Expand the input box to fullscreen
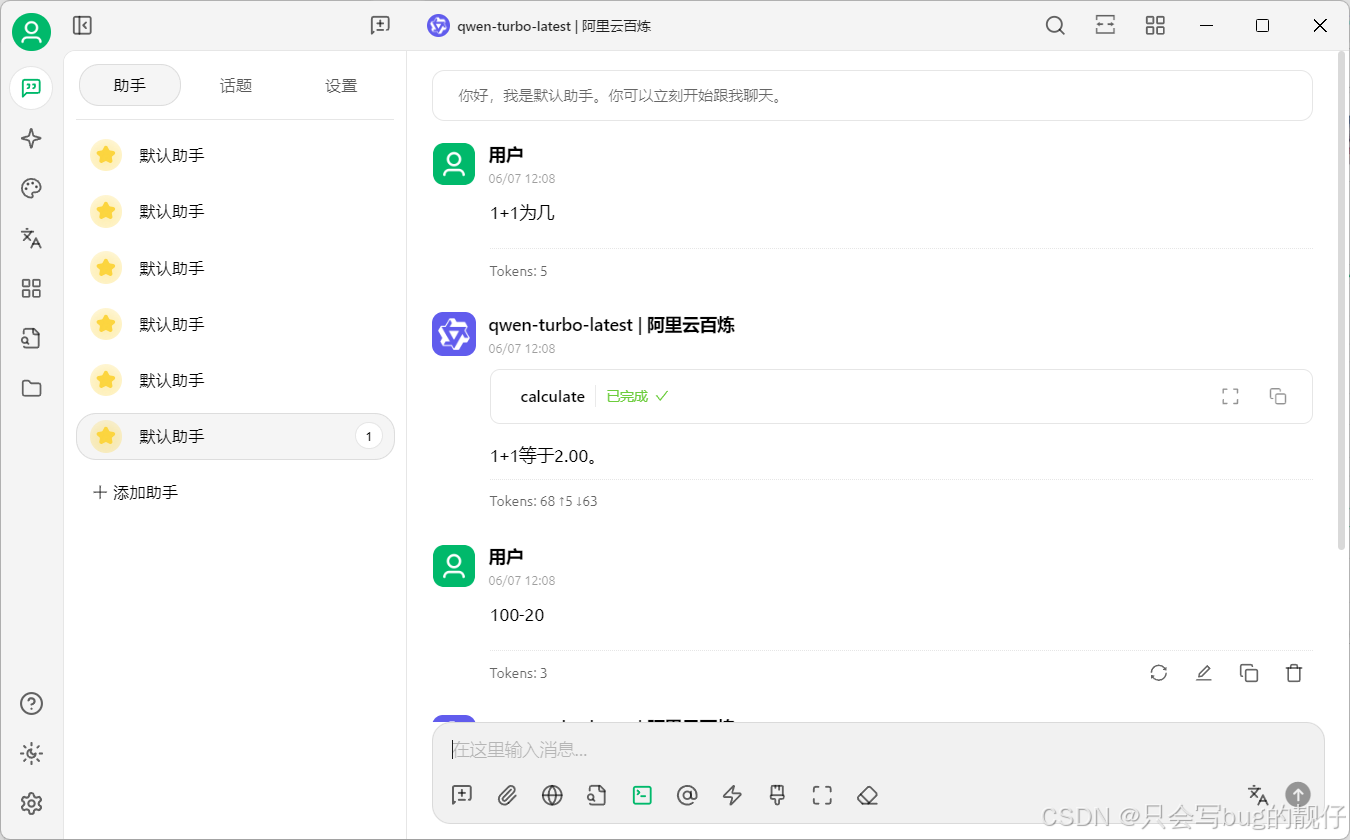Viewport: 1350px width, 840px height. 822,795
